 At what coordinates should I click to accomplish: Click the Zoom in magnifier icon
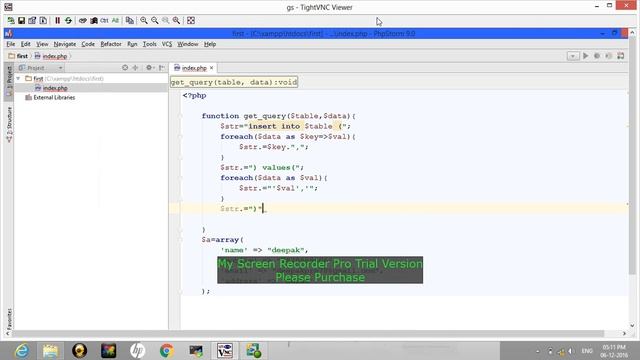[144, 20]
